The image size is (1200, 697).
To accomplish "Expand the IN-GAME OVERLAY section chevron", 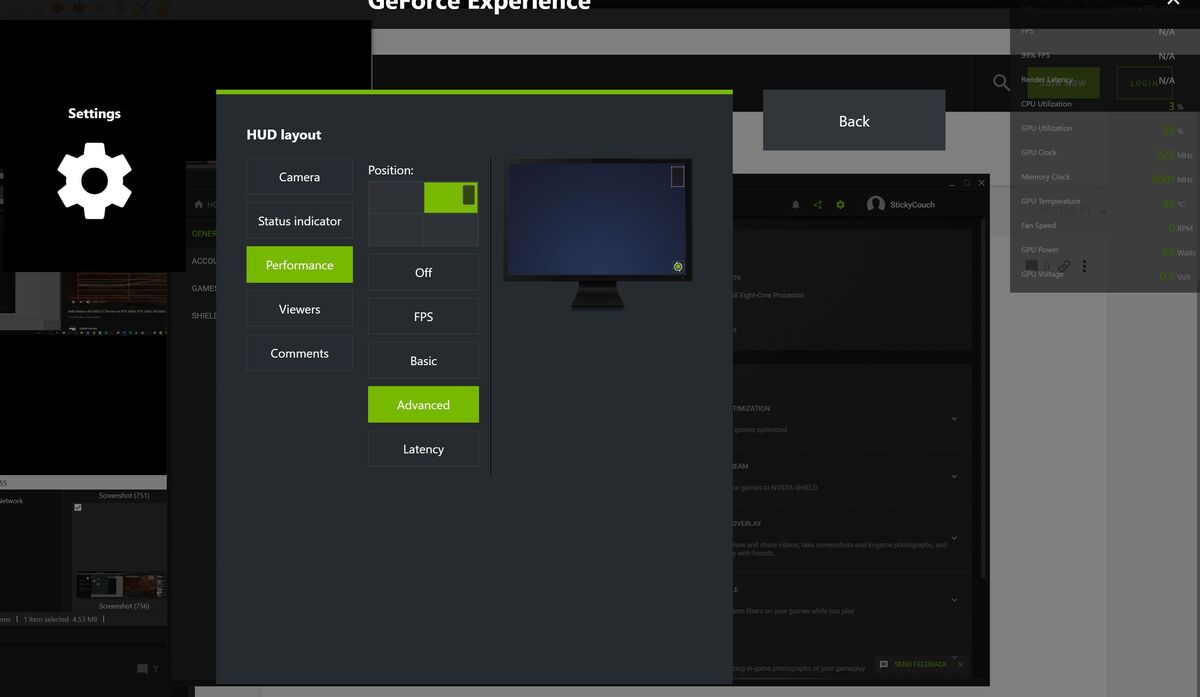I will pyautogui.click(x=954, y=536).
